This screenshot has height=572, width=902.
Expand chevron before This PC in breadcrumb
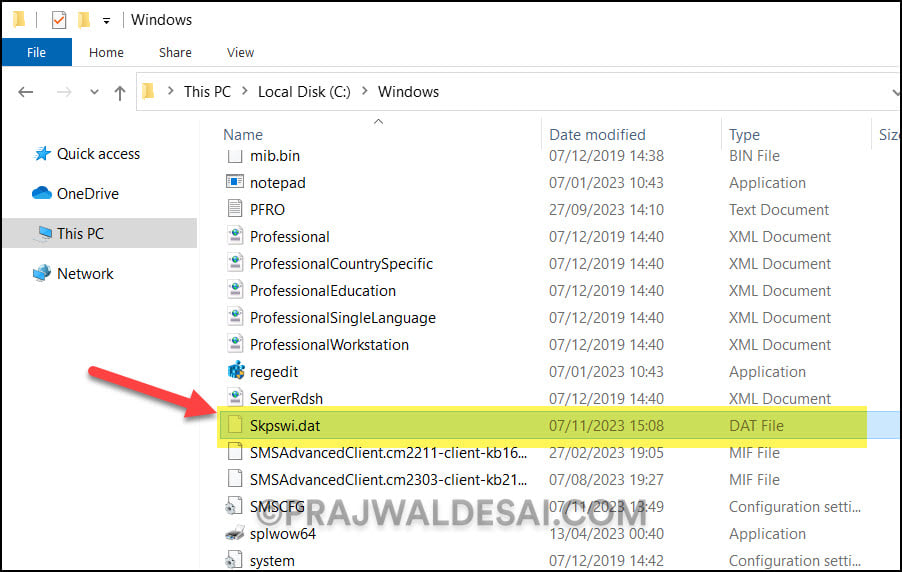click(x=170, y=91)
